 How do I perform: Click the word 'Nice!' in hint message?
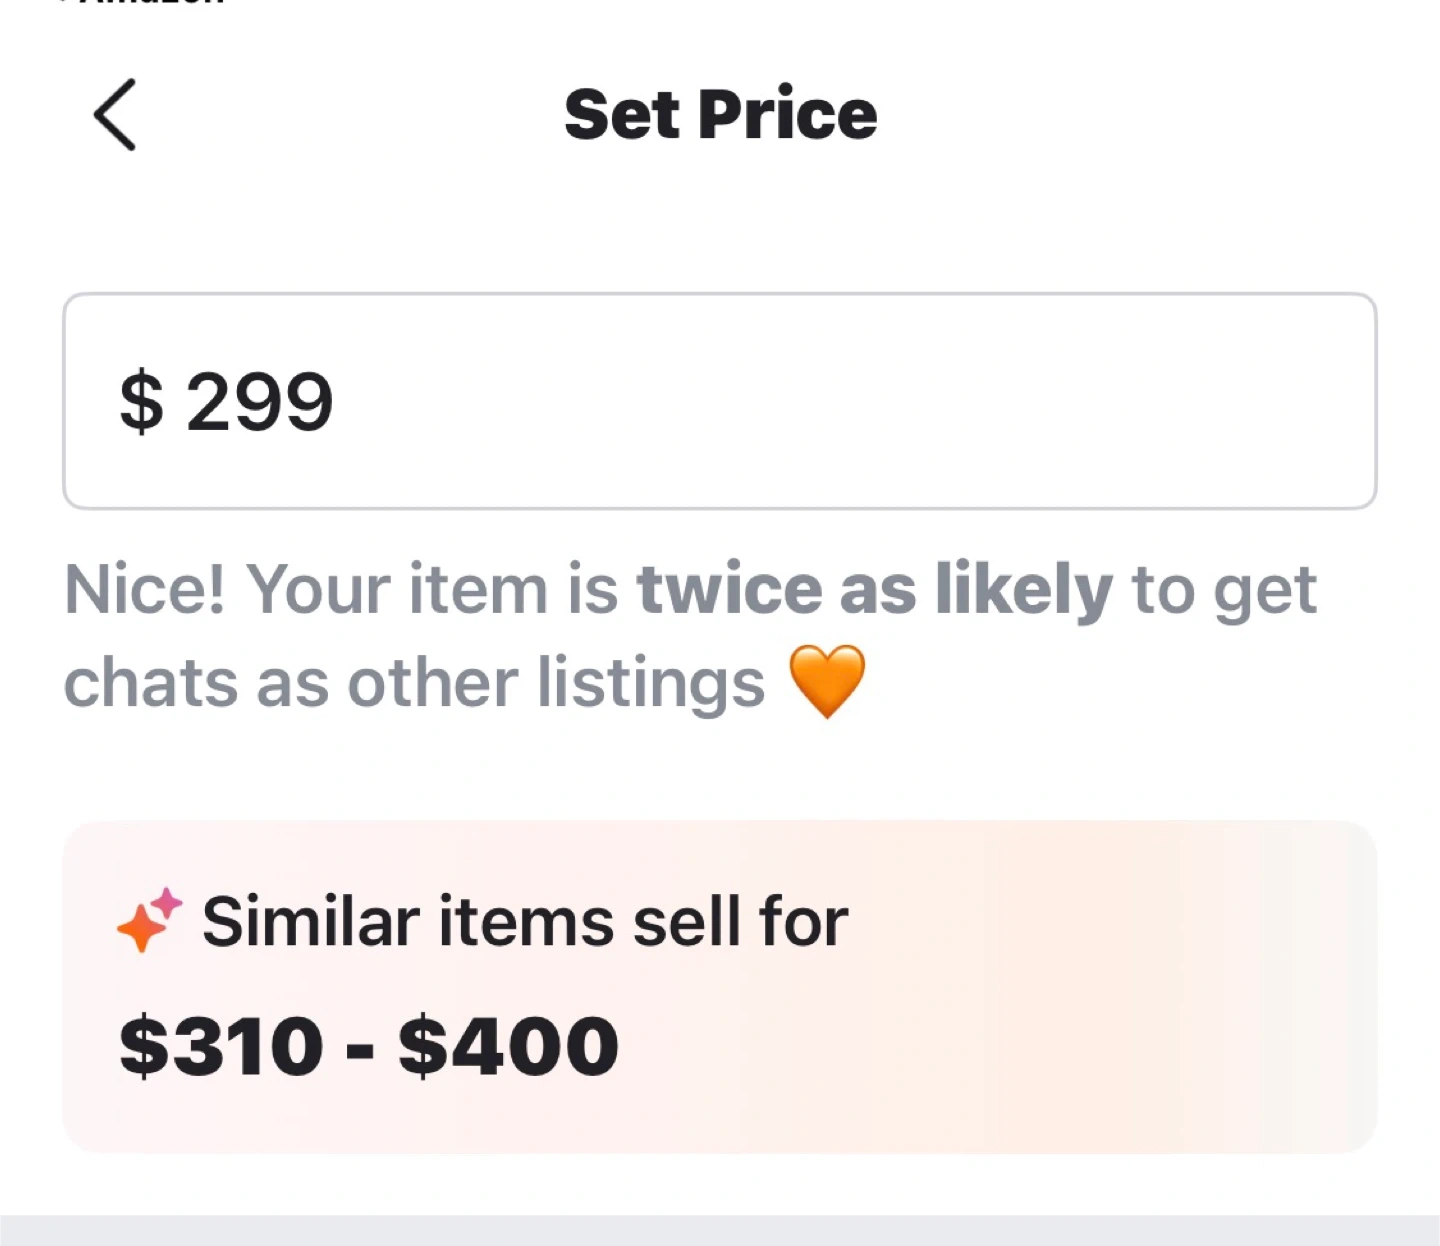145,589
